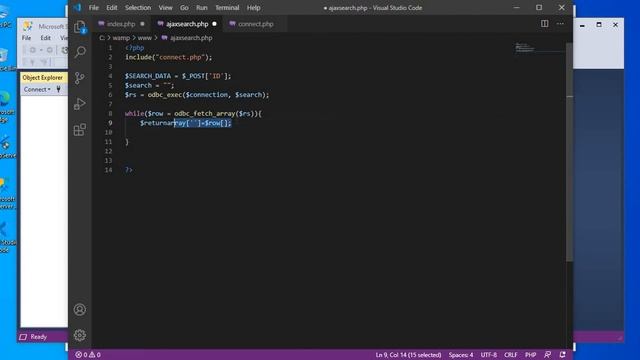
Task: Open the Edit menu in VS Code
Action: pos(112,8)
